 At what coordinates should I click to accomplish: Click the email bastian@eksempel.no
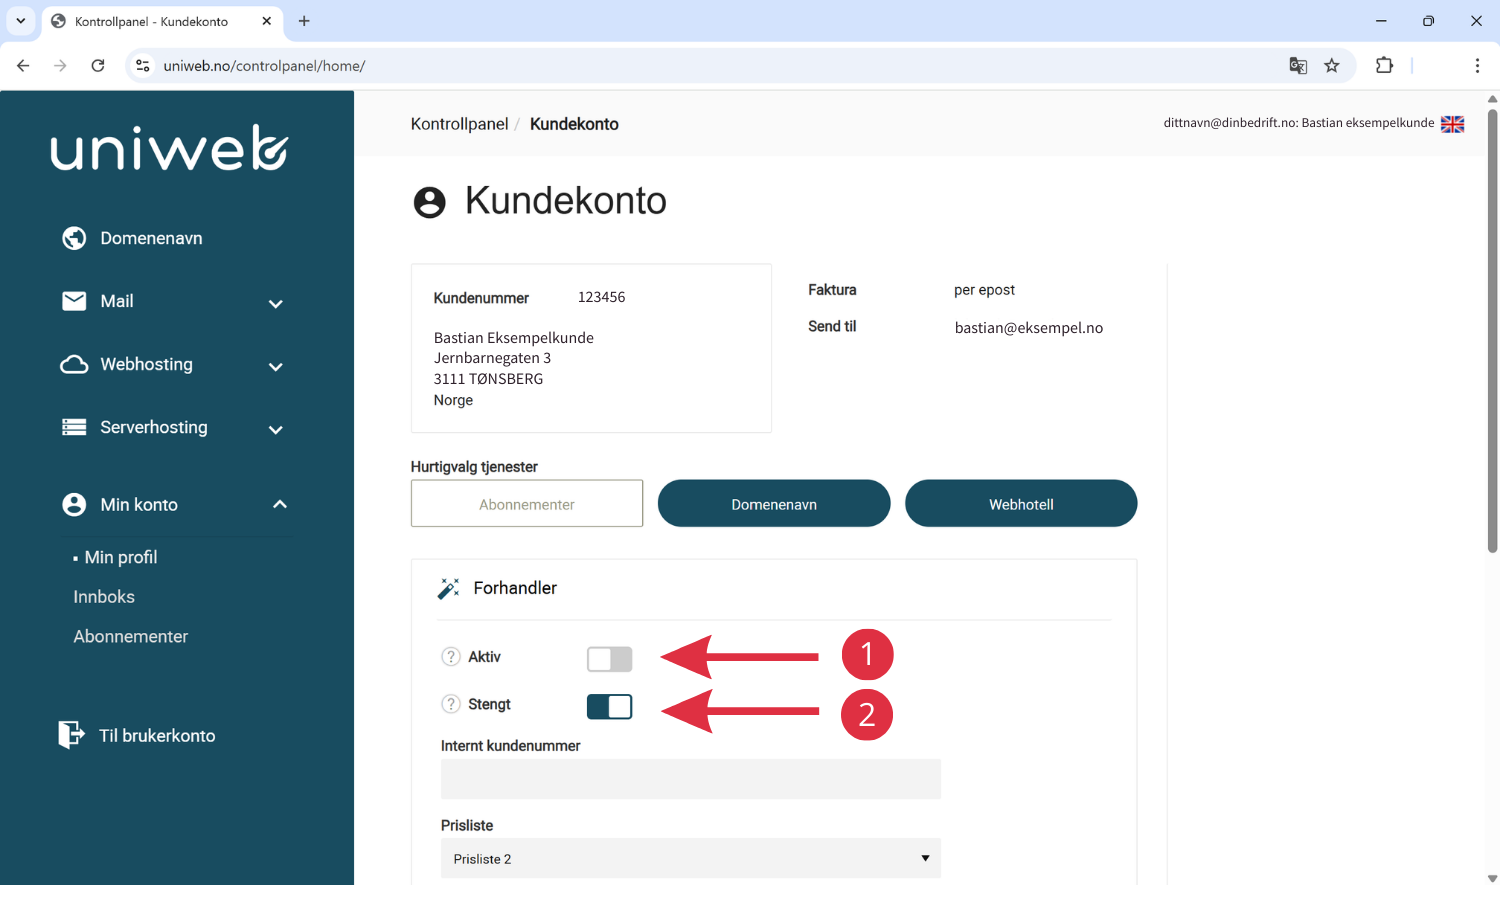[1029, 328]
